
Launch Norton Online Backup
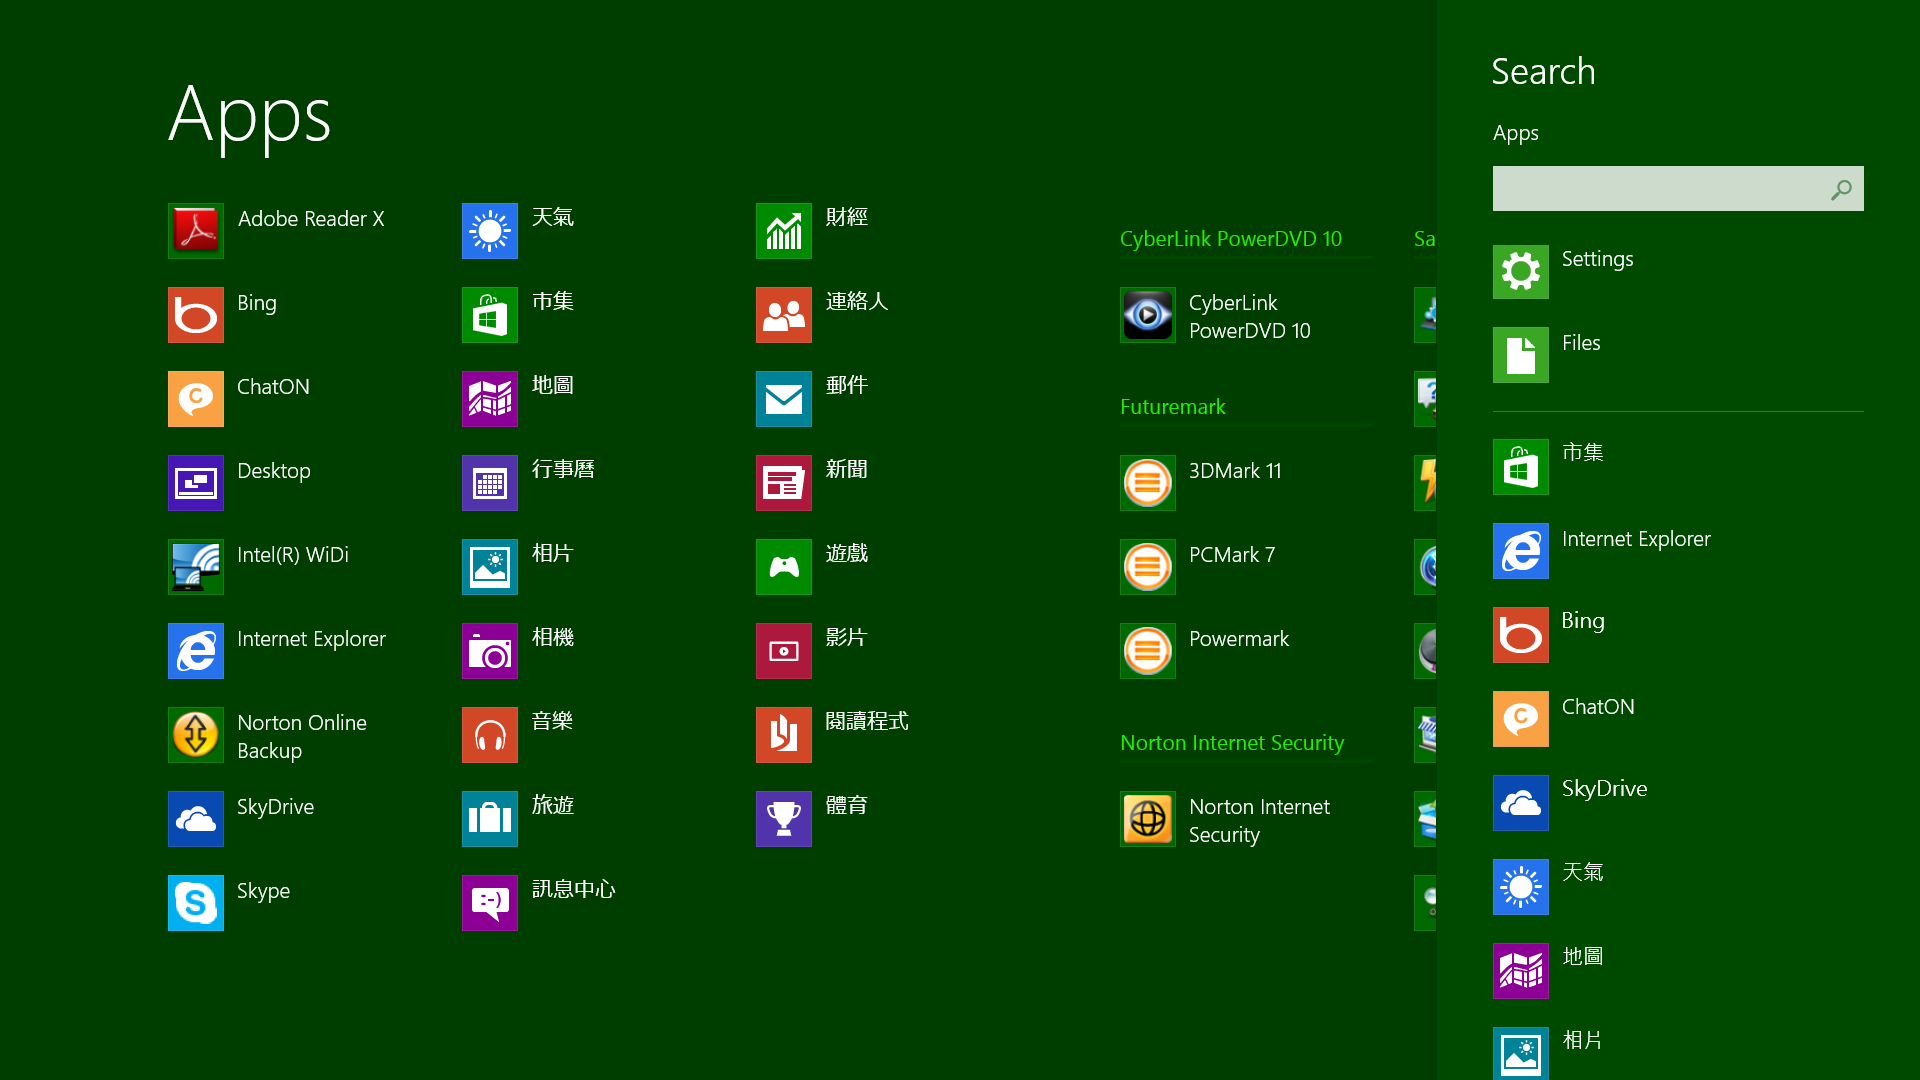pyautogui.click(x=195, y=735)
